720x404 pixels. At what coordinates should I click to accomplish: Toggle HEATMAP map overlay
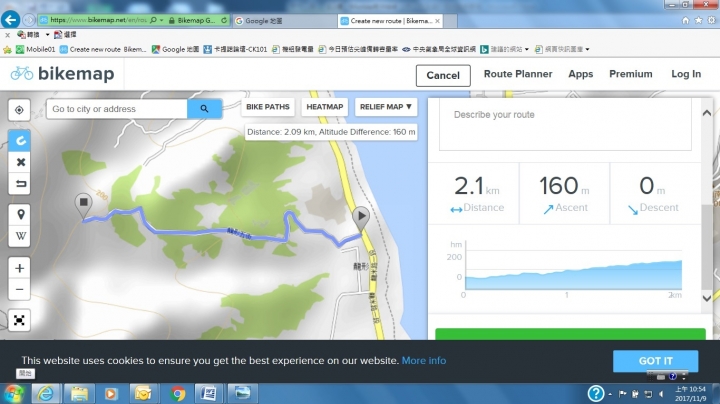(325, 107)
